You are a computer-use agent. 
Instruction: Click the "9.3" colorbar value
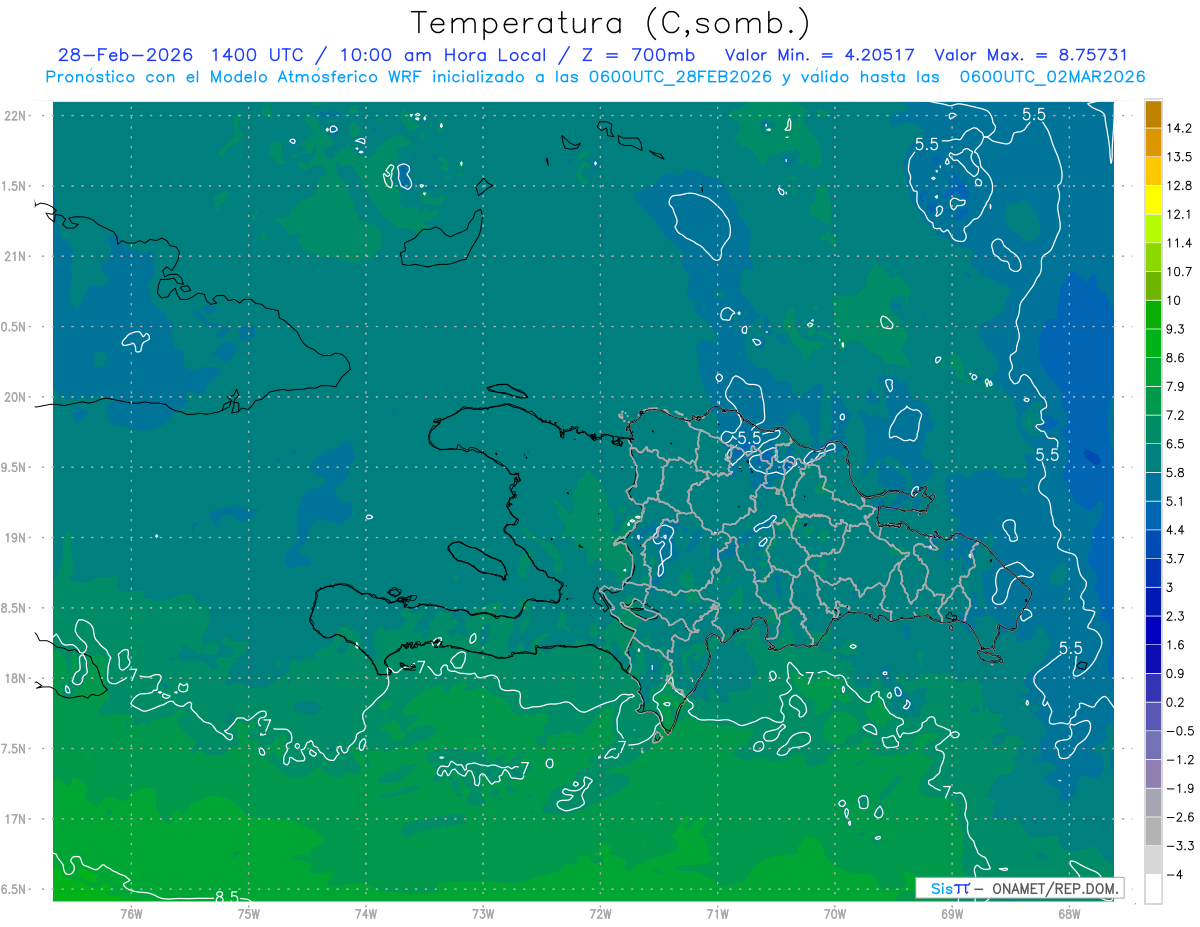[1176, 329]
